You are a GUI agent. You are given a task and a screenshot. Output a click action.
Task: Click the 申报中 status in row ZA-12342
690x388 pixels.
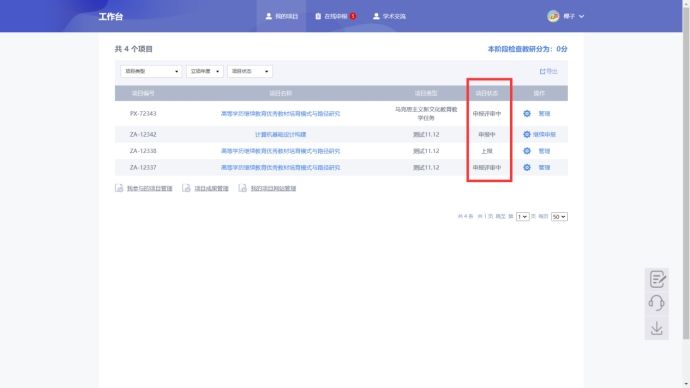click(x=487, y=134)
